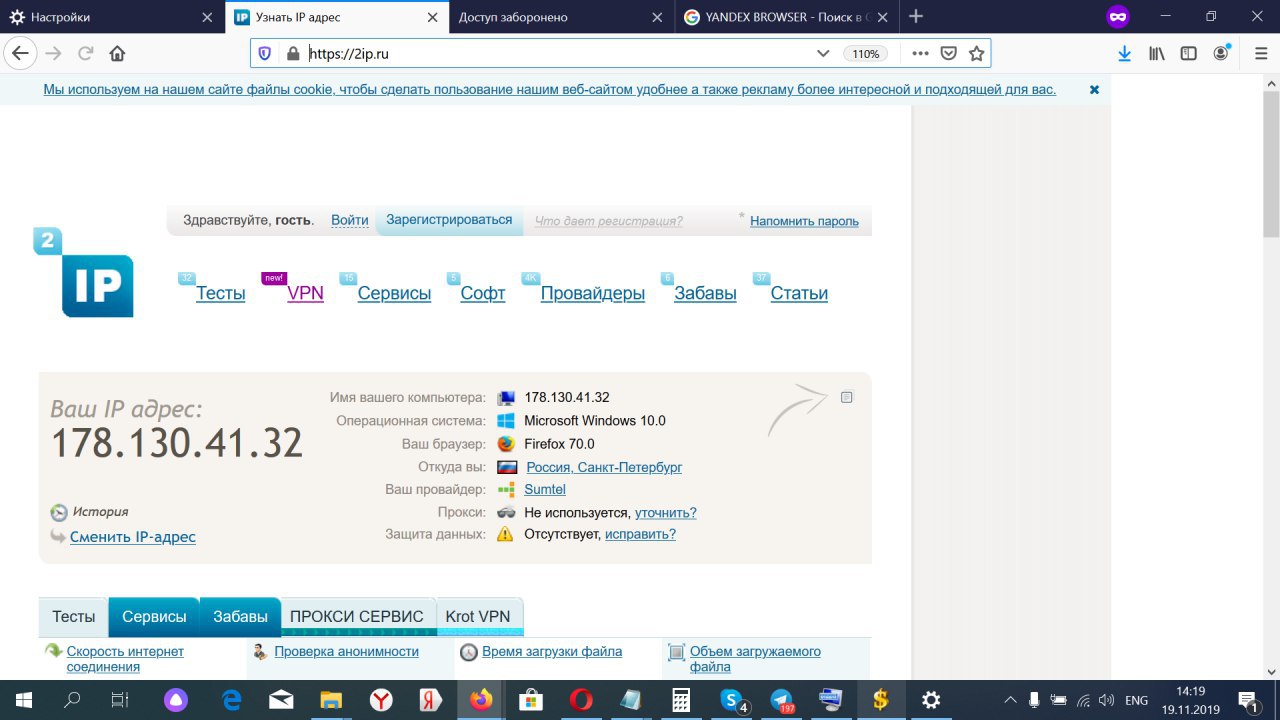The height and width of the screenshot is (720, 1280).
Task: Select the lower Тесты tab
Action: (74, 617)
